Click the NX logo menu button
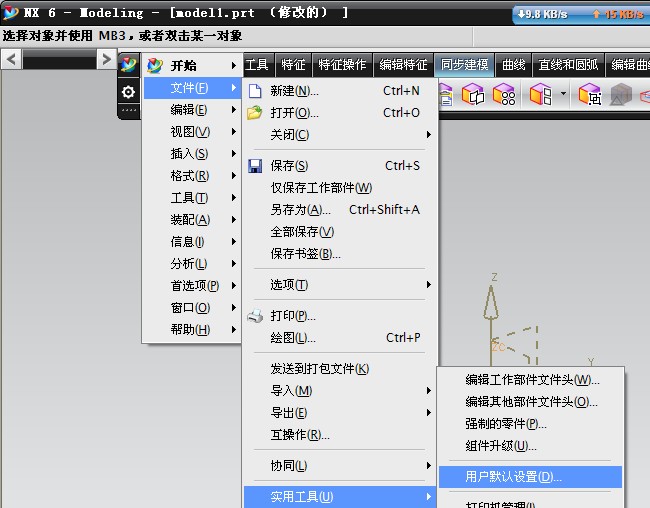 click(129, 66)
